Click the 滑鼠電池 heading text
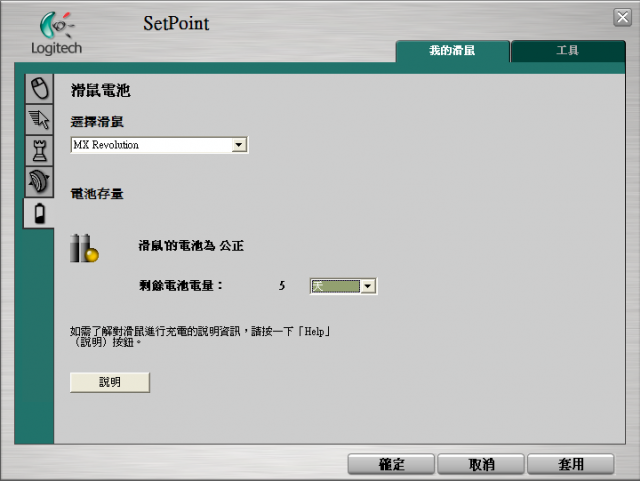This screenshot has height=481, width=640. click(x=100, y=90)
